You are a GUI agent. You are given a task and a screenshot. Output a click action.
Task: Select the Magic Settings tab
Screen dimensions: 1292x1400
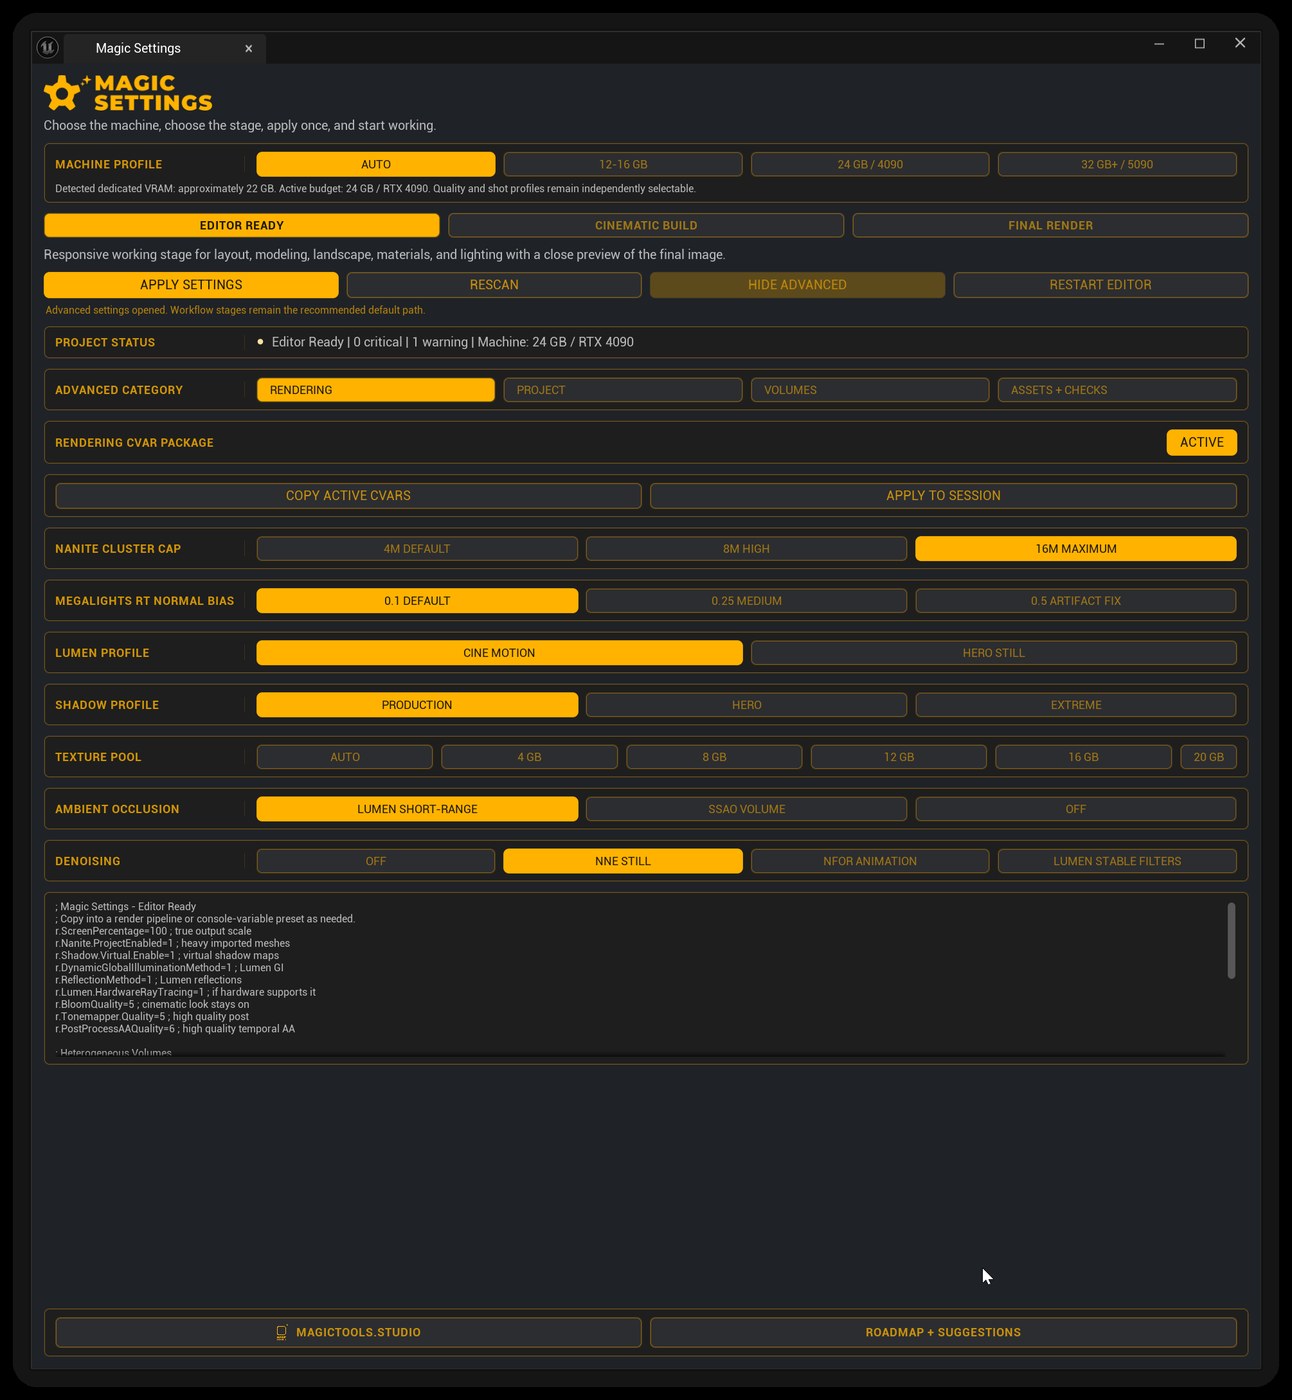point(165,48)
